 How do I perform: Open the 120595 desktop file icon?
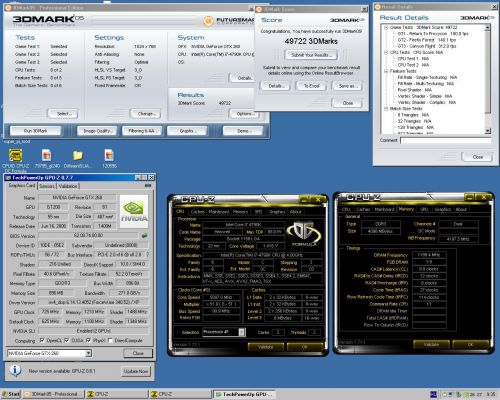pos(109,155)
